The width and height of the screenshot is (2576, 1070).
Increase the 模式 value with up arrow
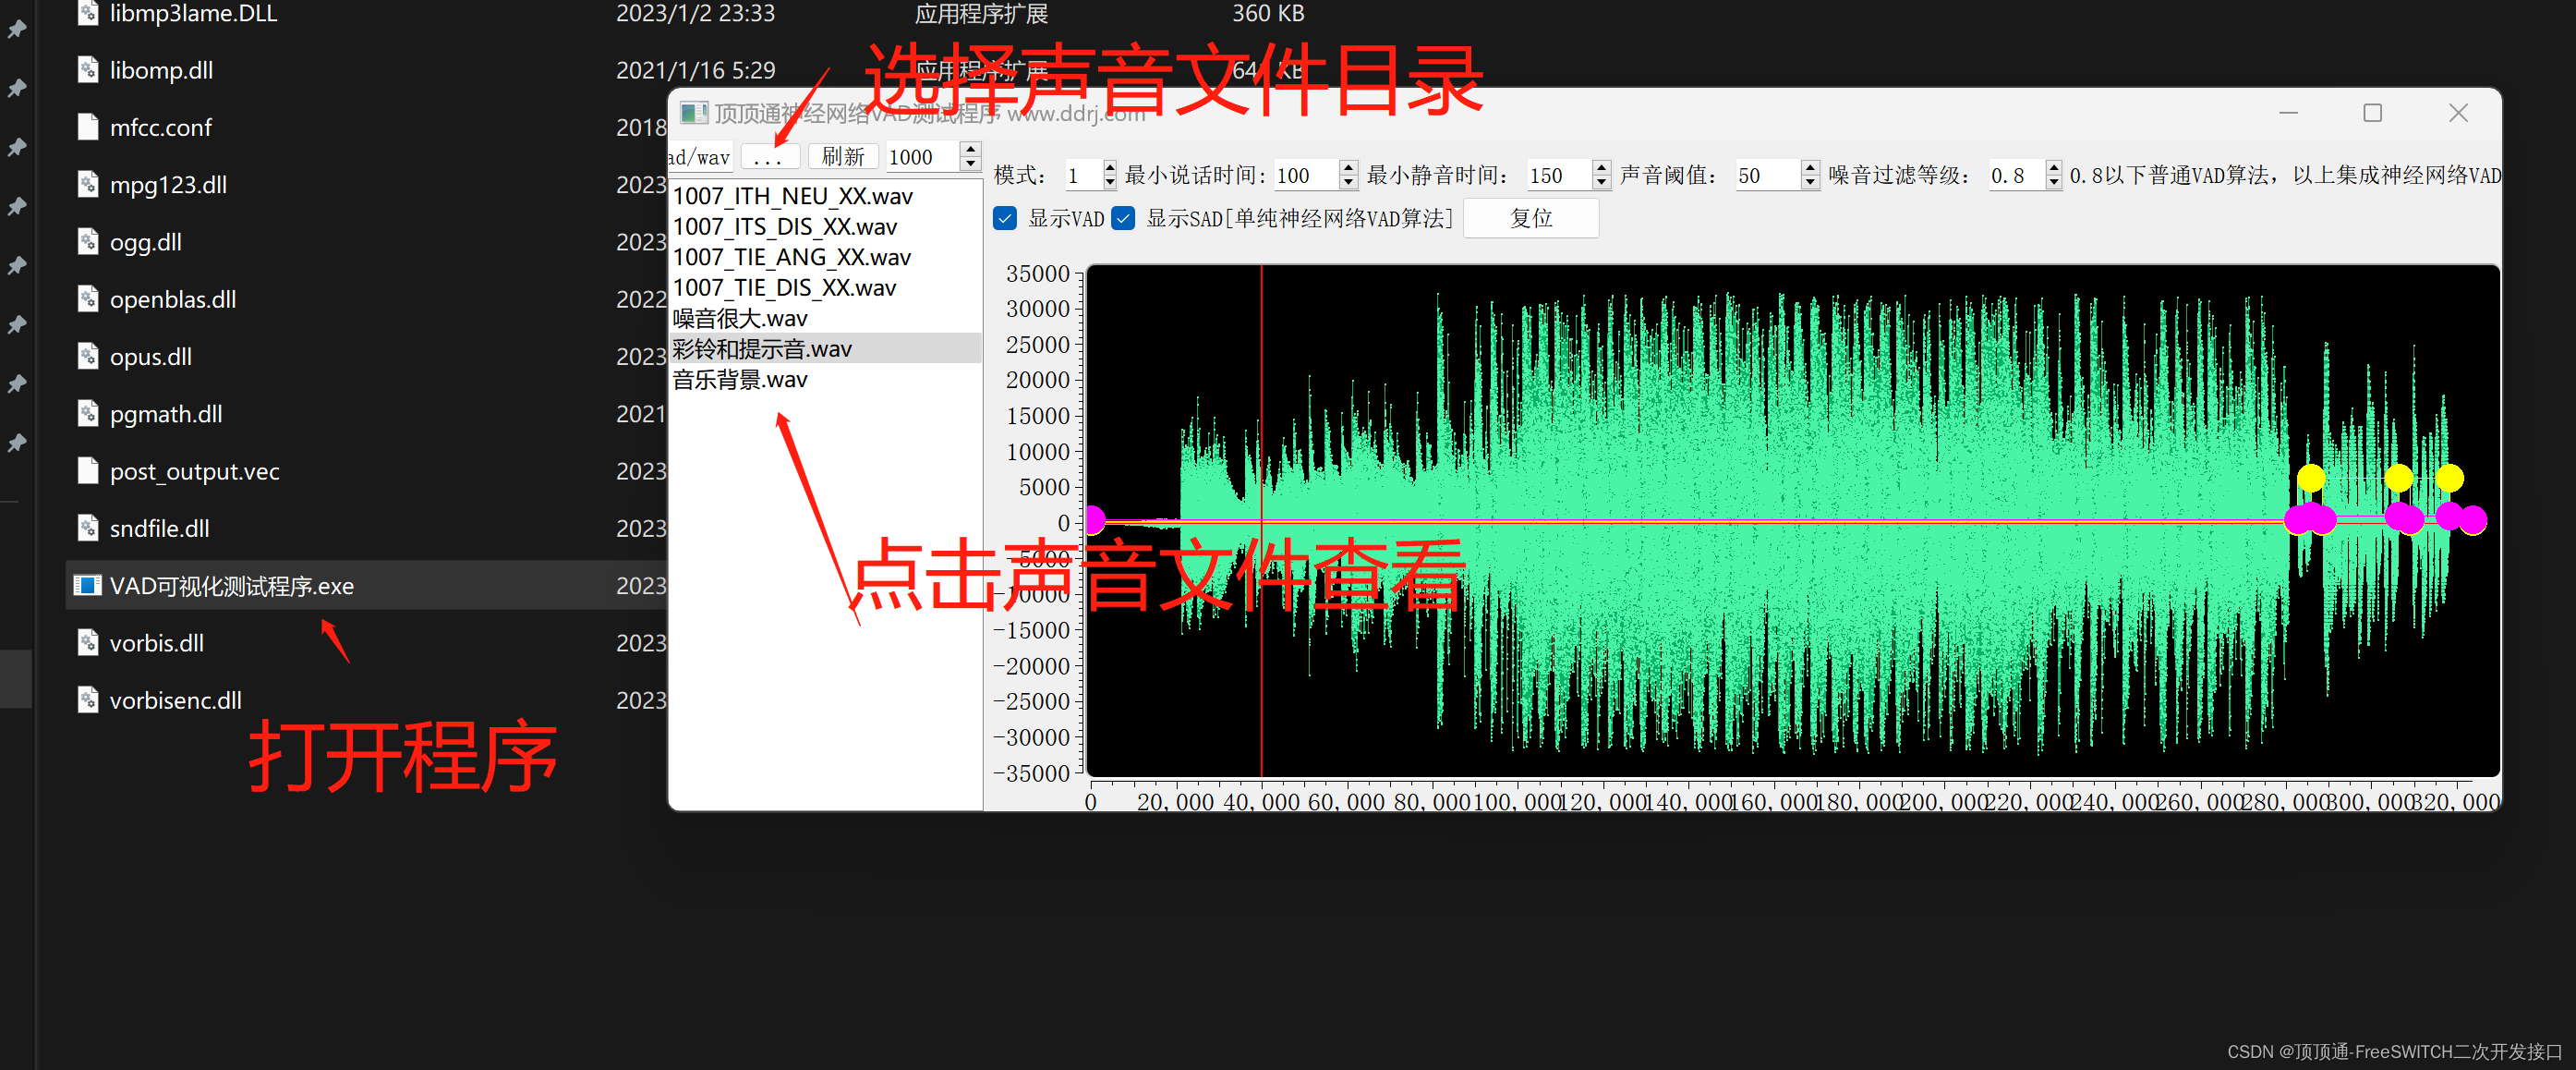[1109, 167]
